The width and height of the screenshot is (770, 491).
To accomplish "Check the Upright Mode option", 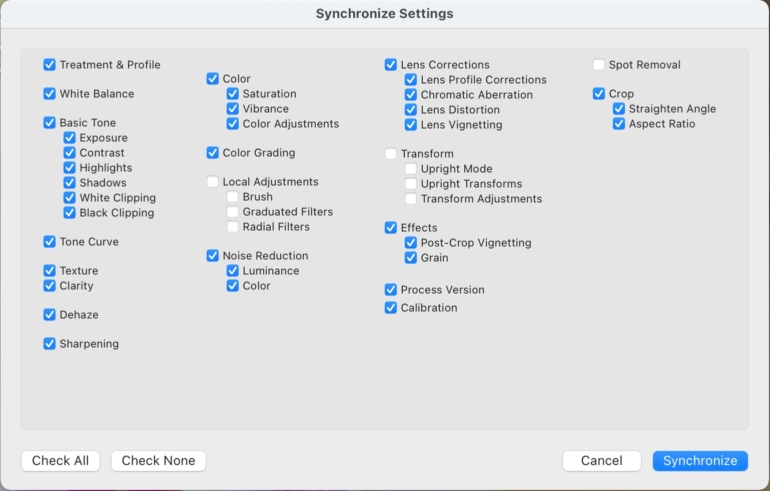I will [411, 169].
